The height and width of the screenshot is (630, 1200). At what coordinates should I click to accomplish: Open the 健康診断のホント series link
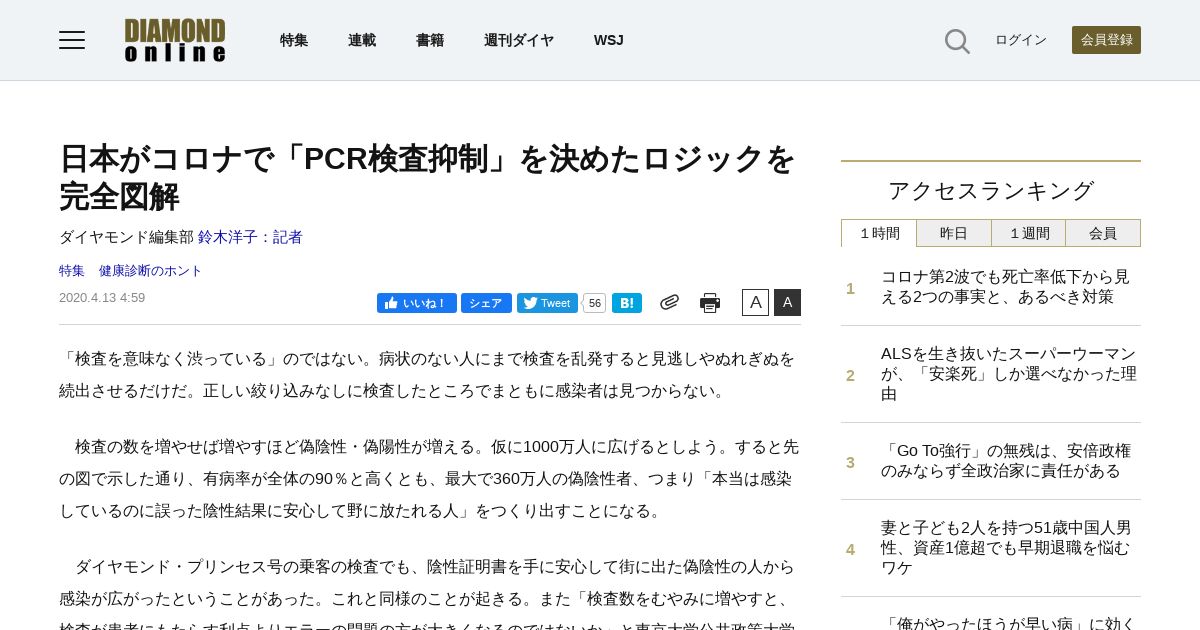coord(150,271)
